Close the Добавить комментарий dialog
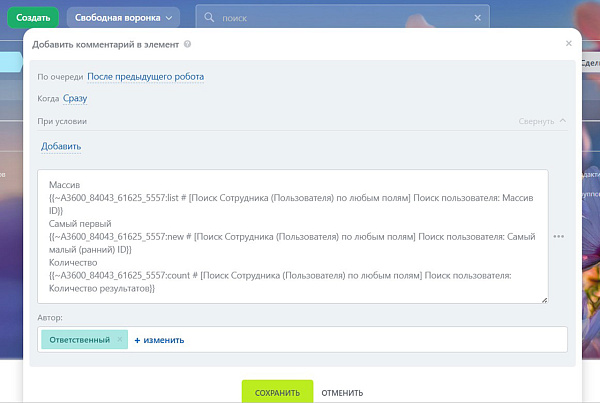This screenshot has width=600, height=403. (569, 43)
